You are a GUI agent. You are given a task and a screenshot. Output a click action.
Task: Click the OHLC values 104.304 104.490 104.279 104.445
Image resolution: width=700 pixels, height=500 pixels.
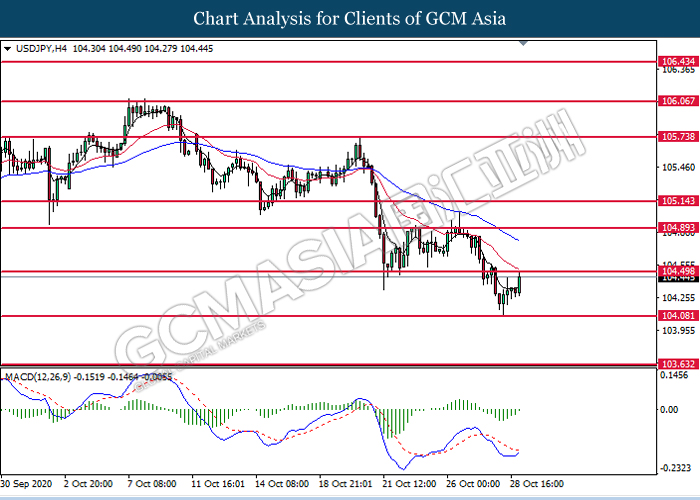coord(143,49)
